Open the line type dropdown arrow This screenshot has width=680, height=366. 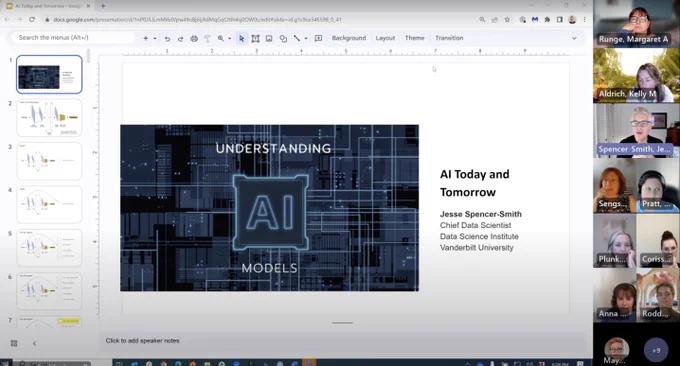[306, 39]
